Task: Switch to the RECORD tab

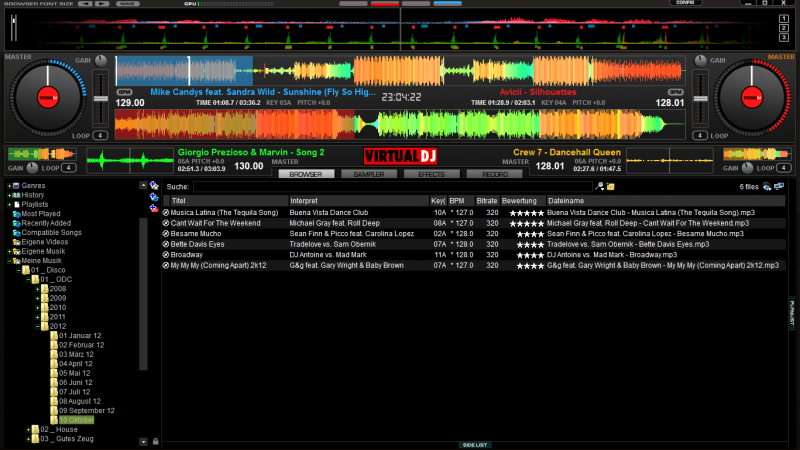Action: (x=494, y=174)
